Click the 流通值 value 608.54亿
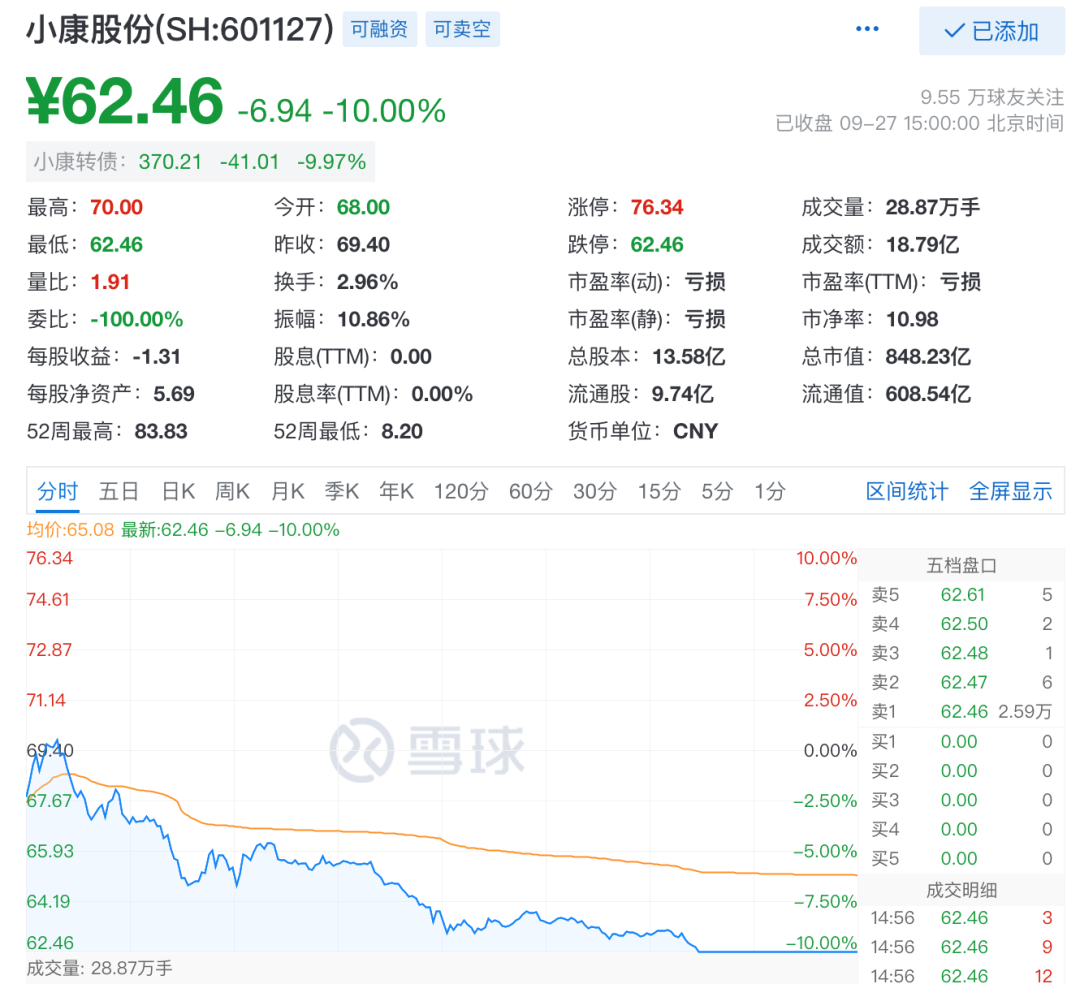Viewport: 1080px width, 984px height. point(928,394)
